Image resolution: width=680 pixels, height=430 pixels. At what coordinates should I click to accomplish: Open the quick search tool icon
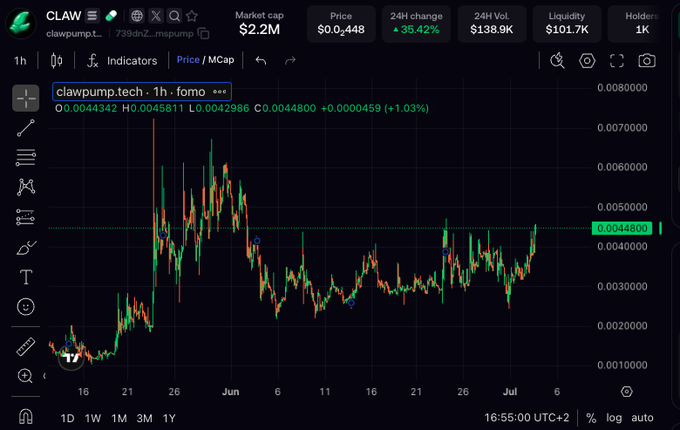pyautogui.click(x=557, y=61)
